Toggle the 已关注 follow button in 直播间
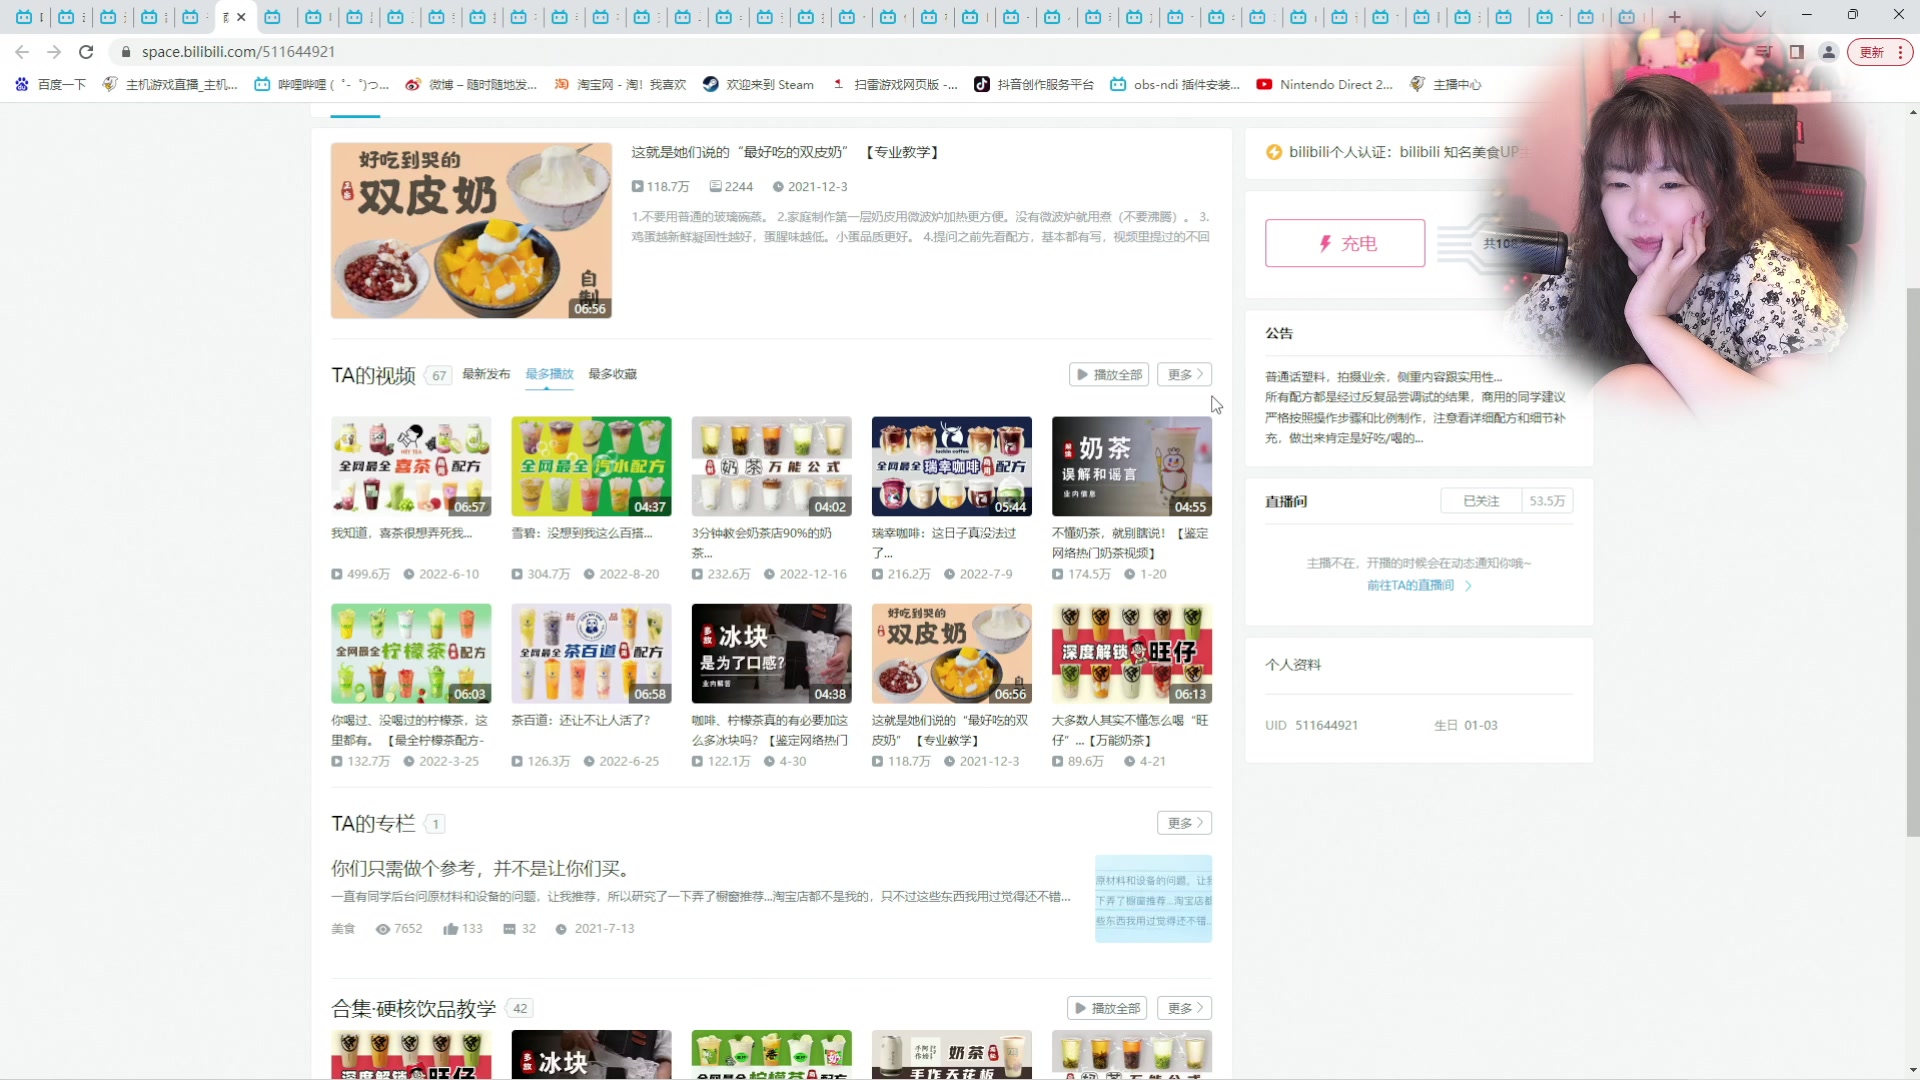 click(1481, 501)
